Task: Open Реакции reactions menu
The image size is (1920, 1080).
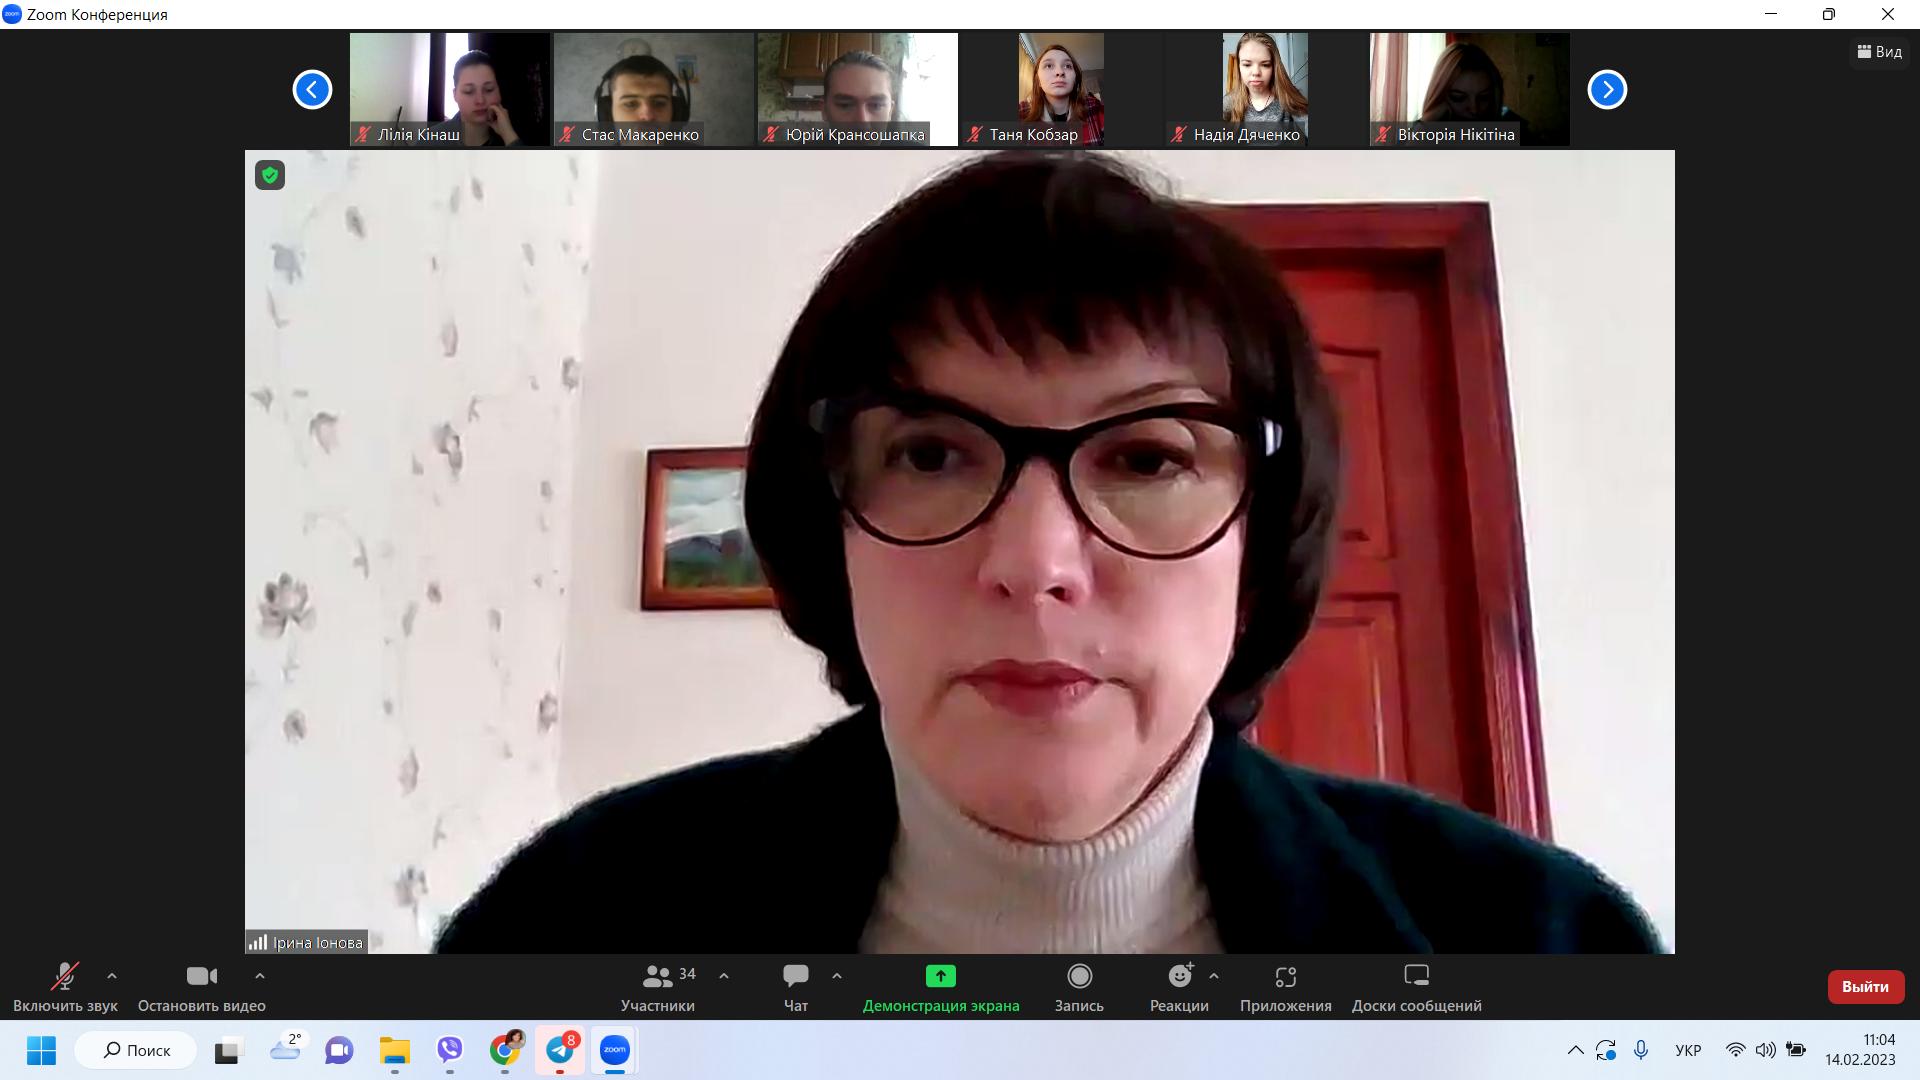Action: [1179, 986]
